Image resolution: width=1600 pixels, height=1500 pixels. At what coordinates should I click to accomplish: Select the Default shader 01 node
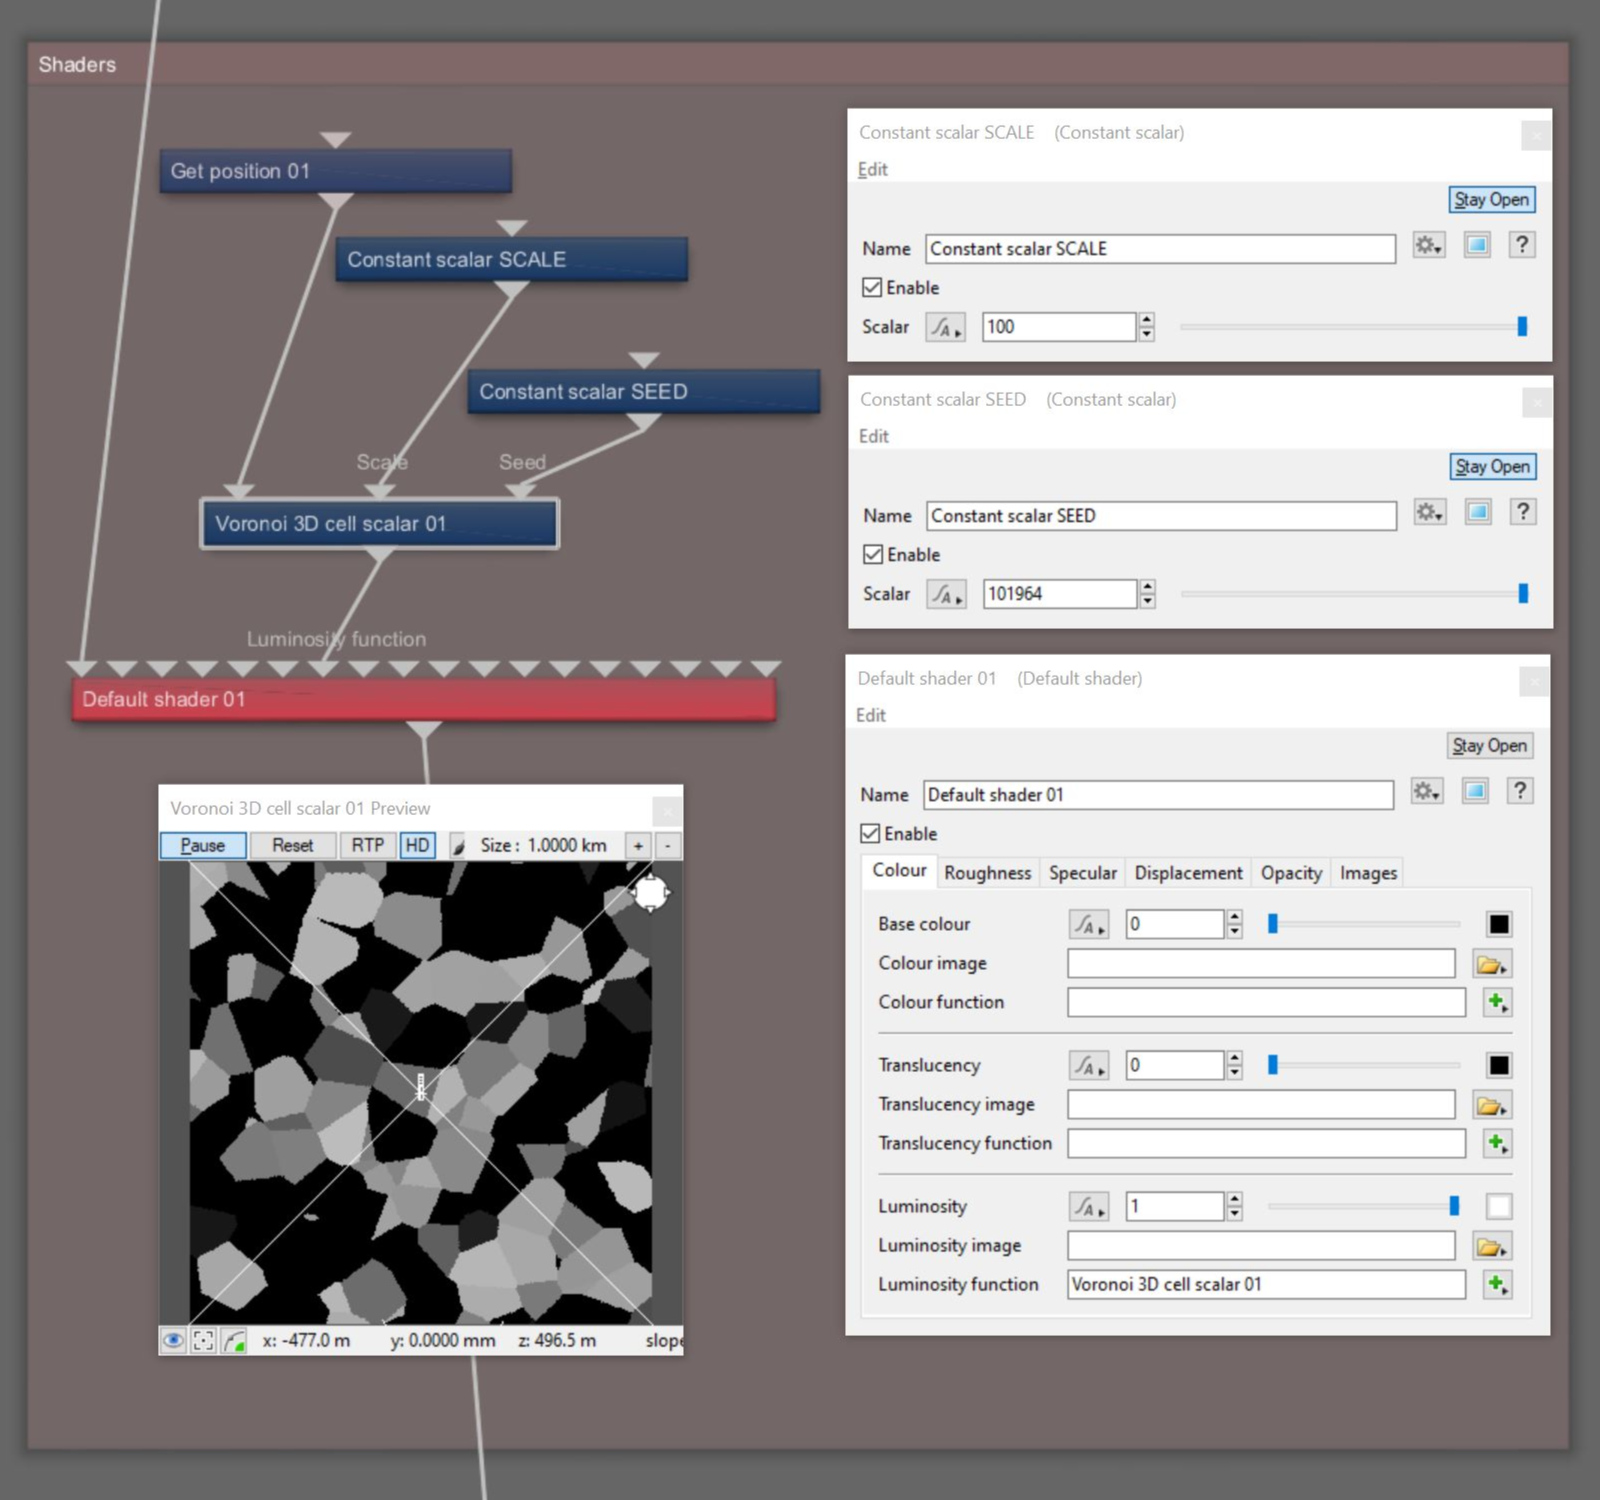[x=424, y=699]
